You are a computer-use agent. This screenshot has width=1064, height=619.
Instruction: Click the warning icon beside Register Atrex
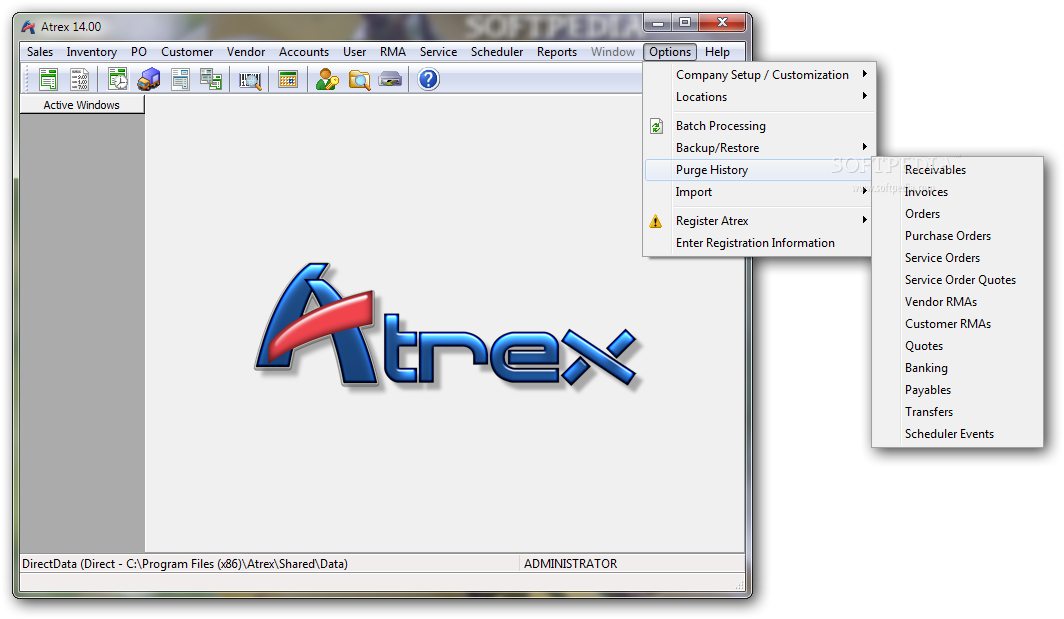656,221
